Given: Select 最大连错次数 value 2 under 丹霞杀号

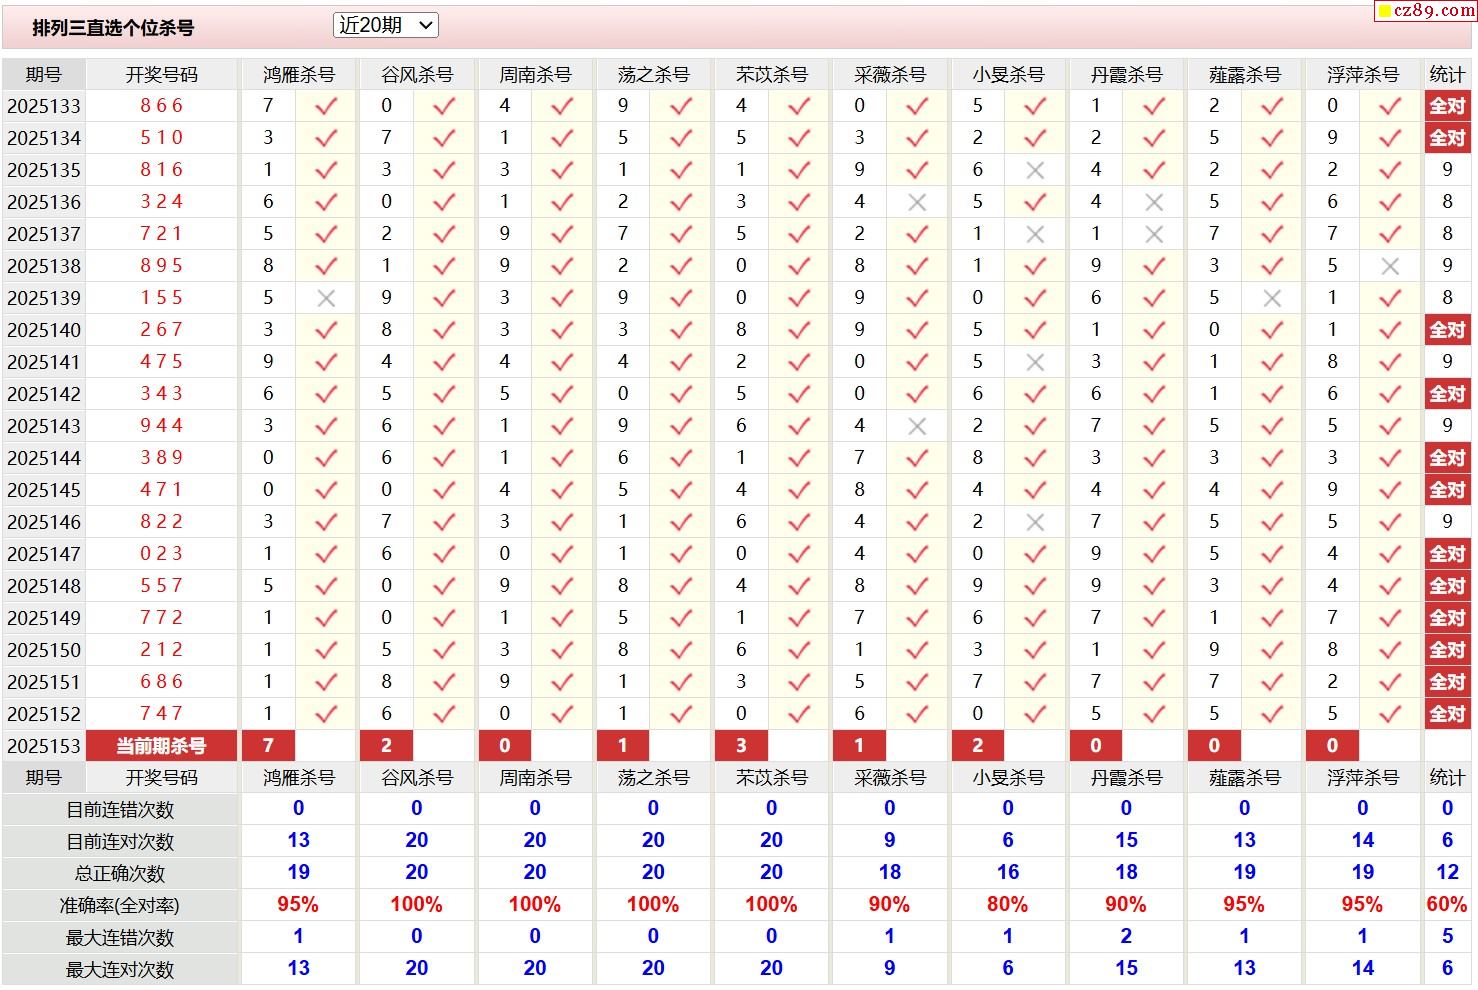Looking at the screenshot, I should [1126, 937].
